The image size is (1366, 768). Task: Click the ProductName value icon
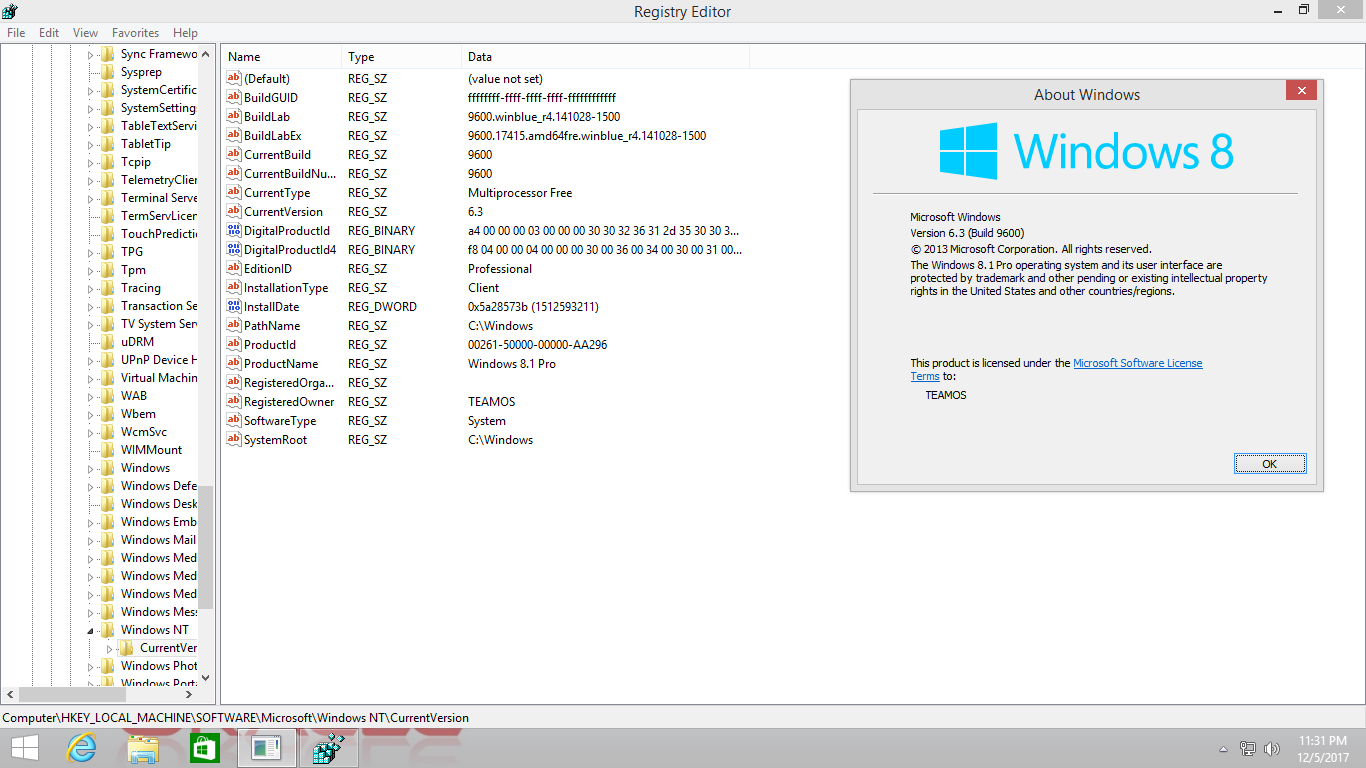234,364
